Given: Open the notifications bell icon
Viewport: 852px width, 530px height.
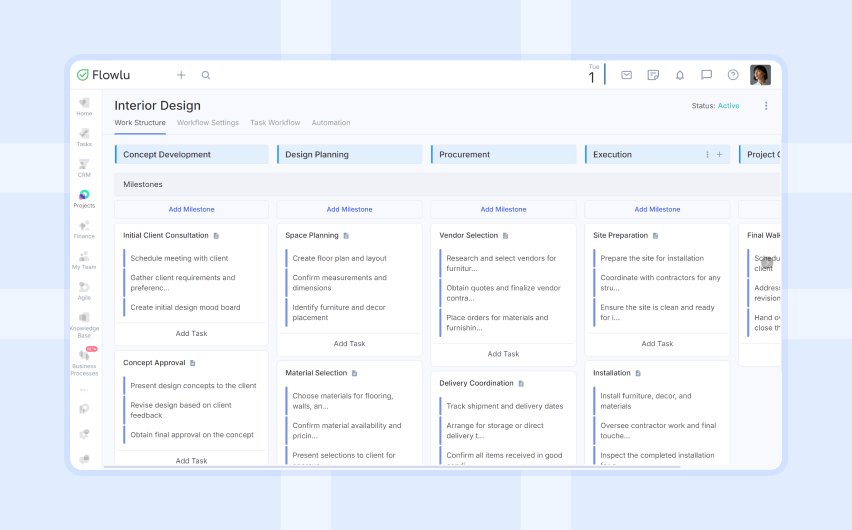Looking at the screenshot, I should [x=680, y=75].
